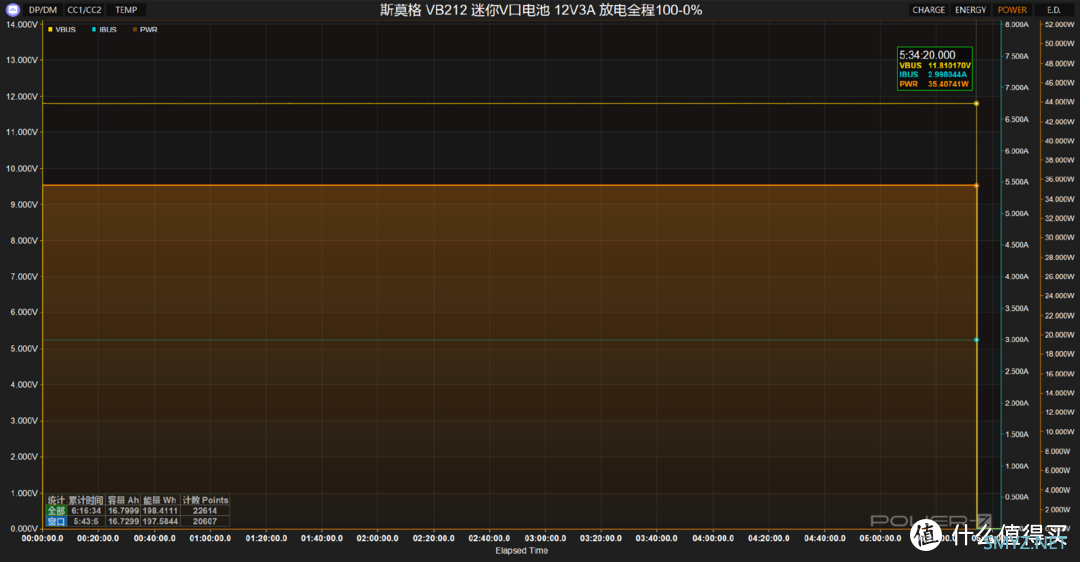Click the window time value 5:43:6

86,521
